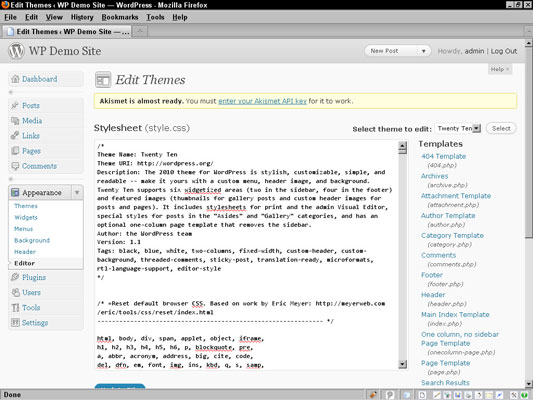This screenshot has width=533, height=400.
Task: Open the File menu
Action: 10,17
